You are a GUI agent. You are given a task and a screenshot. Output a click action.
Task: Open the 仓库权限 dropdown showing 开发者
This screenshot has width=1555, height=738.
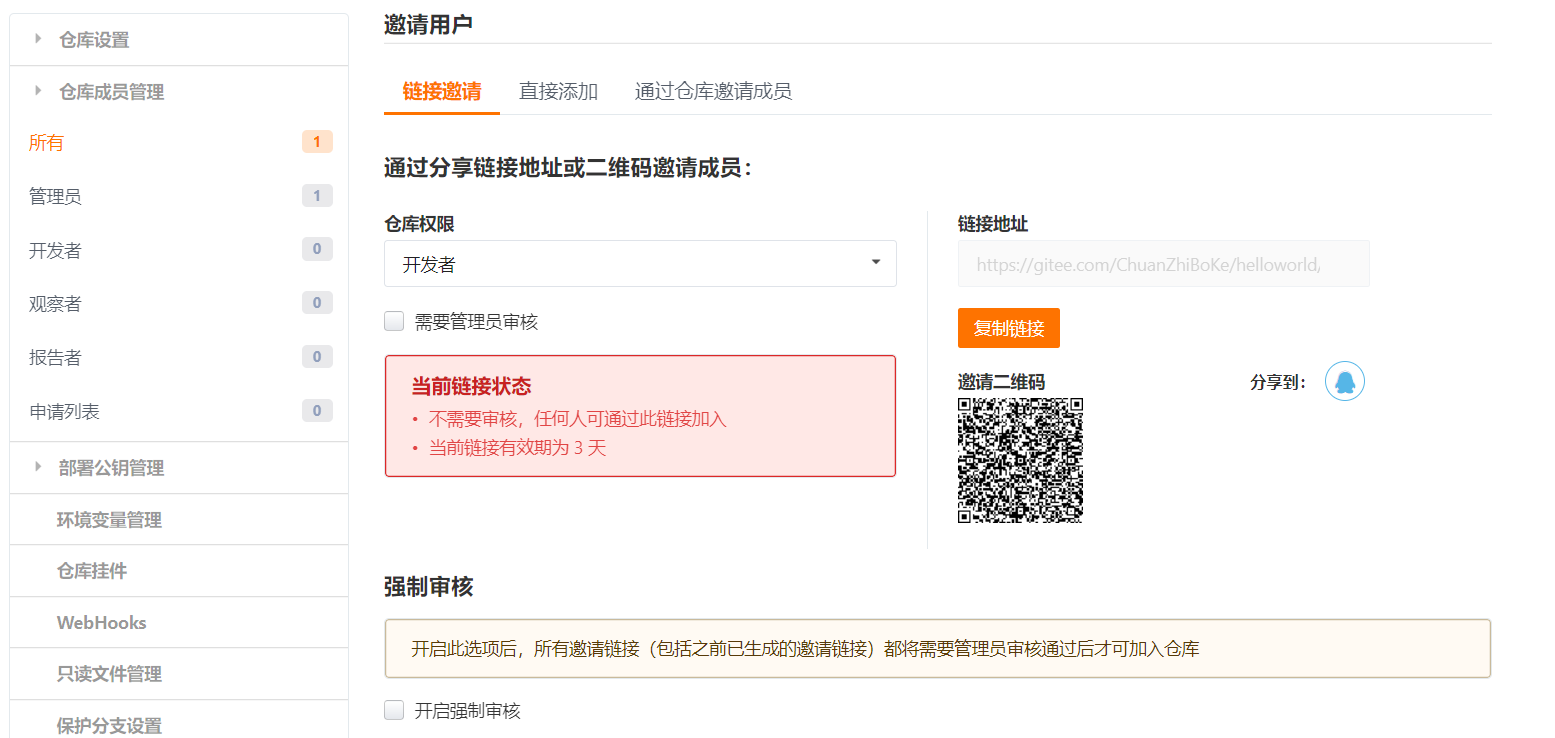coord(640,264)
